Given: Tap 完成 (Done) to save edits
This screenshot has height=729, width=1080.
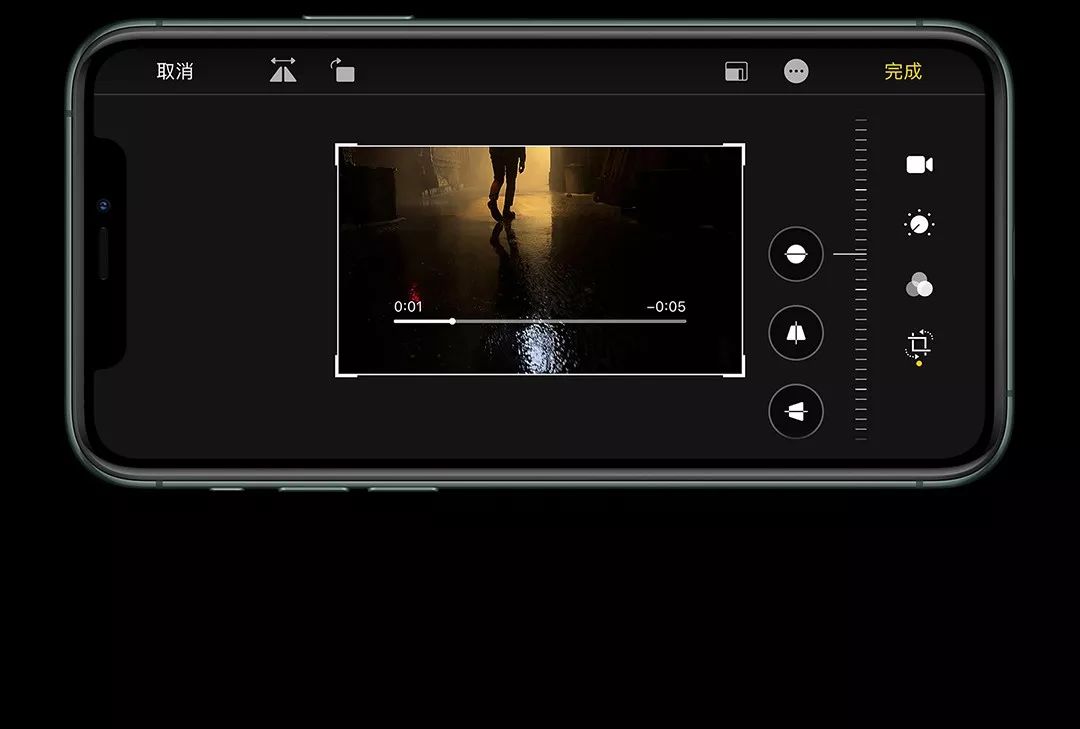Looking at the screenshot, I should 902,72.
